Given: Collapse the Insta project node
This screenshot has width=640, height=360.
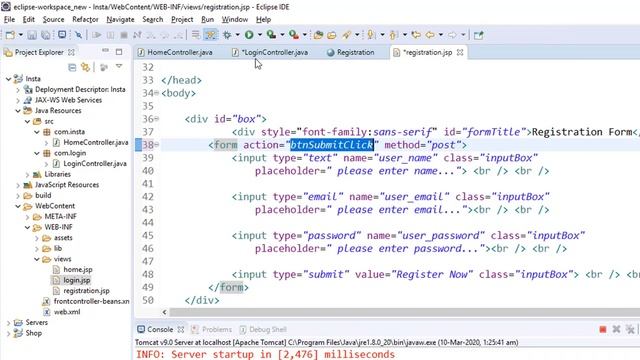Looking at the screenshot, I should [8, 79].
